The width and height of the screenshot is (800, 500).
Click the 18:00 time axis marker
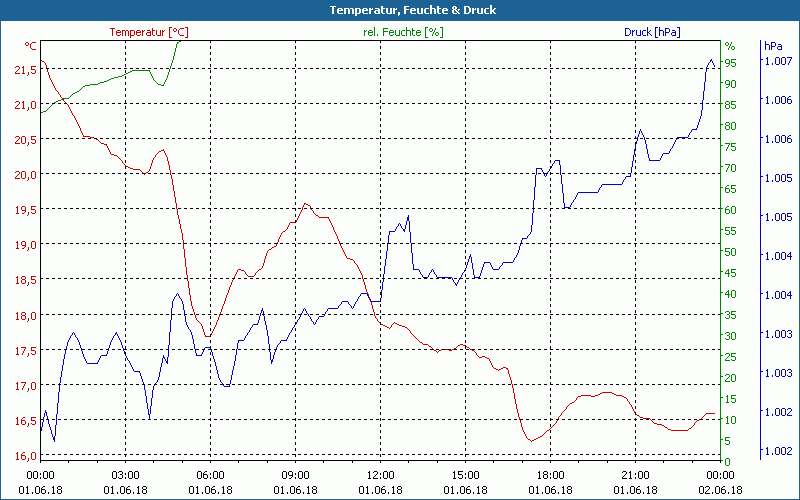pyautogui.click(x=551, y=475)
